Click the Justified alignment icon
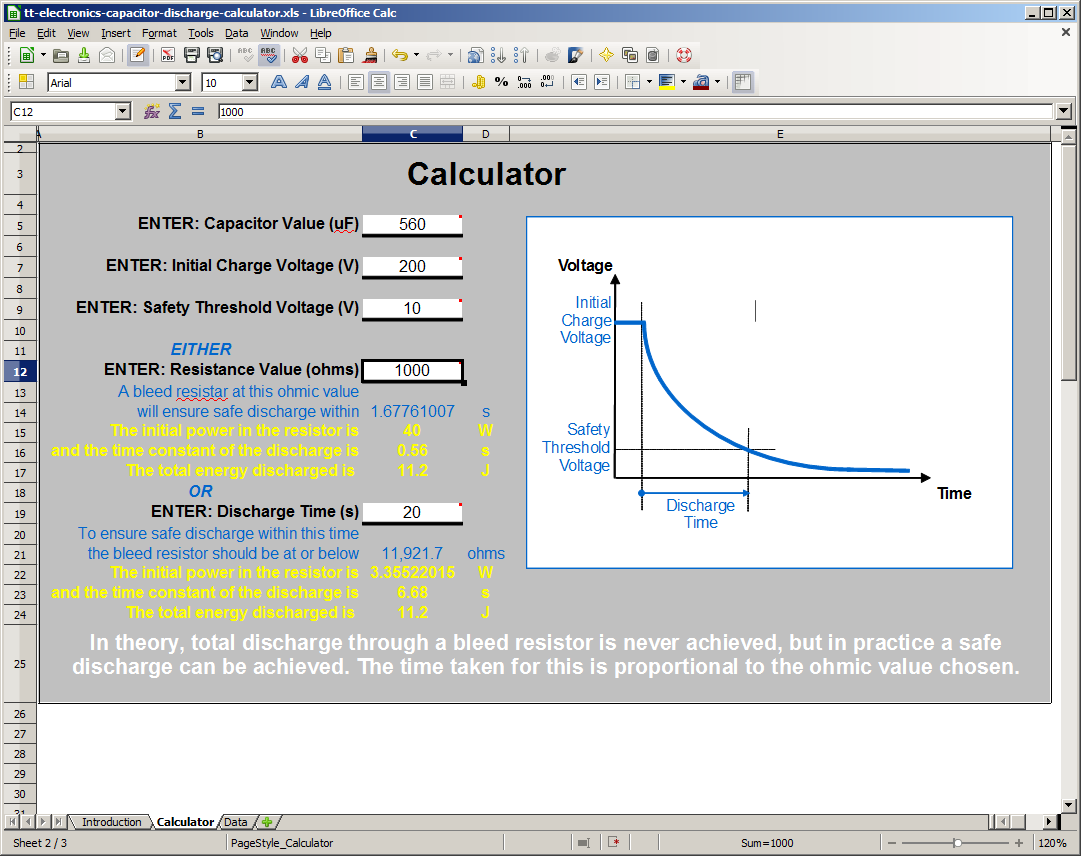This screenshot has height=856, width=1081. pyautogui.click(x=425, y=82)
